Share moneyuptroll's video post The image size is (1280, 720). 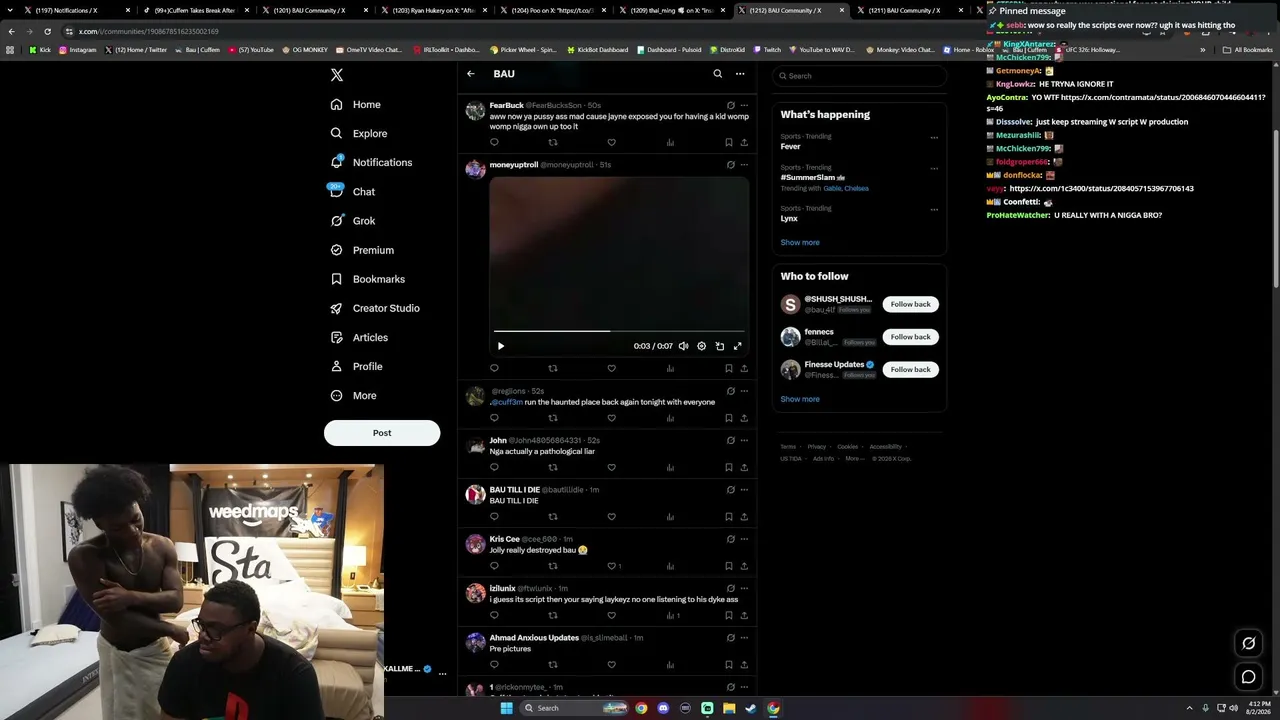(x=744, y=368)
